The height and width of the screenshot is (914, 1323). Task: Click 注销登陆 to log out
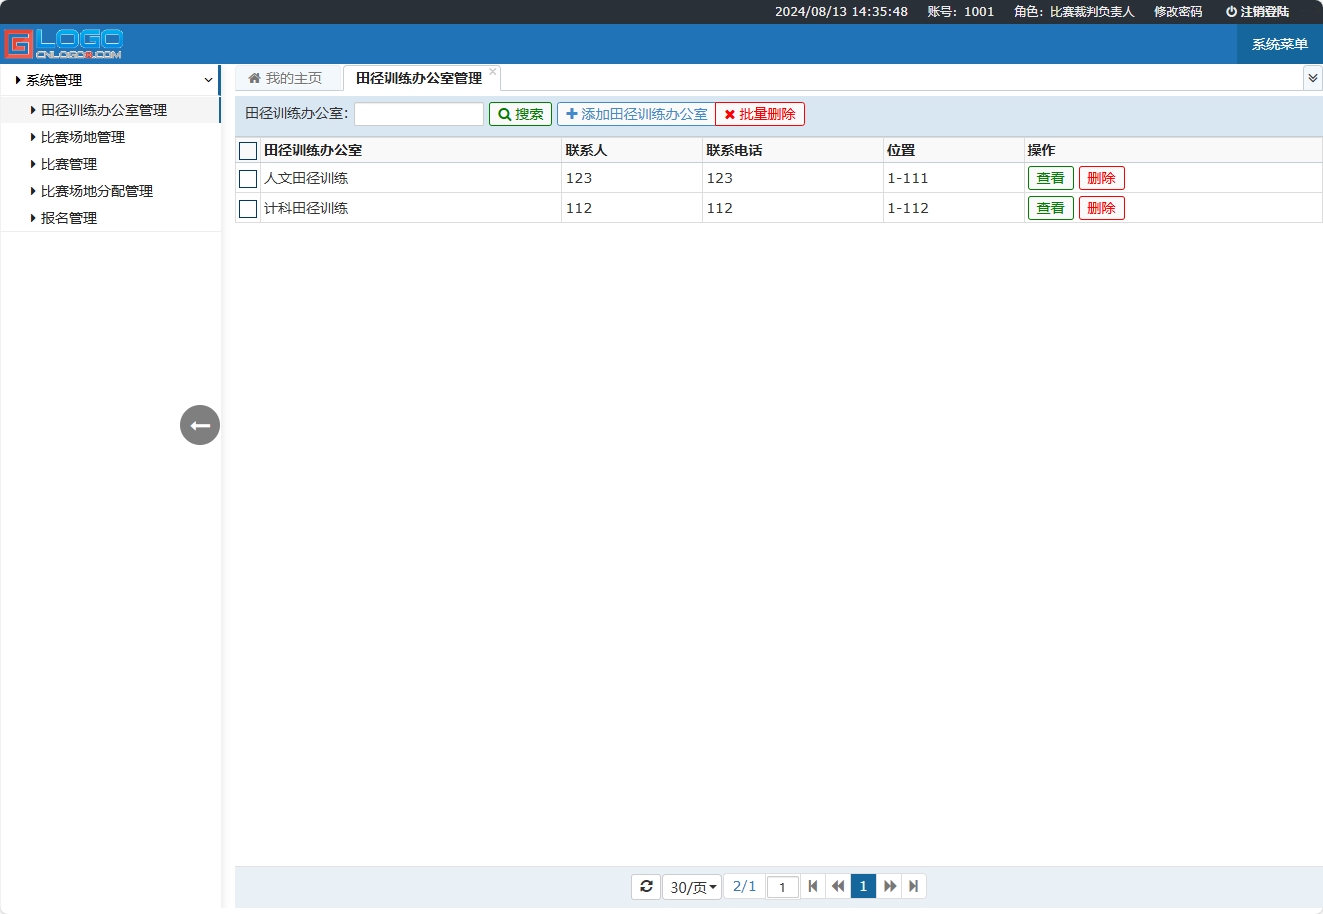tap(1257, 12)
